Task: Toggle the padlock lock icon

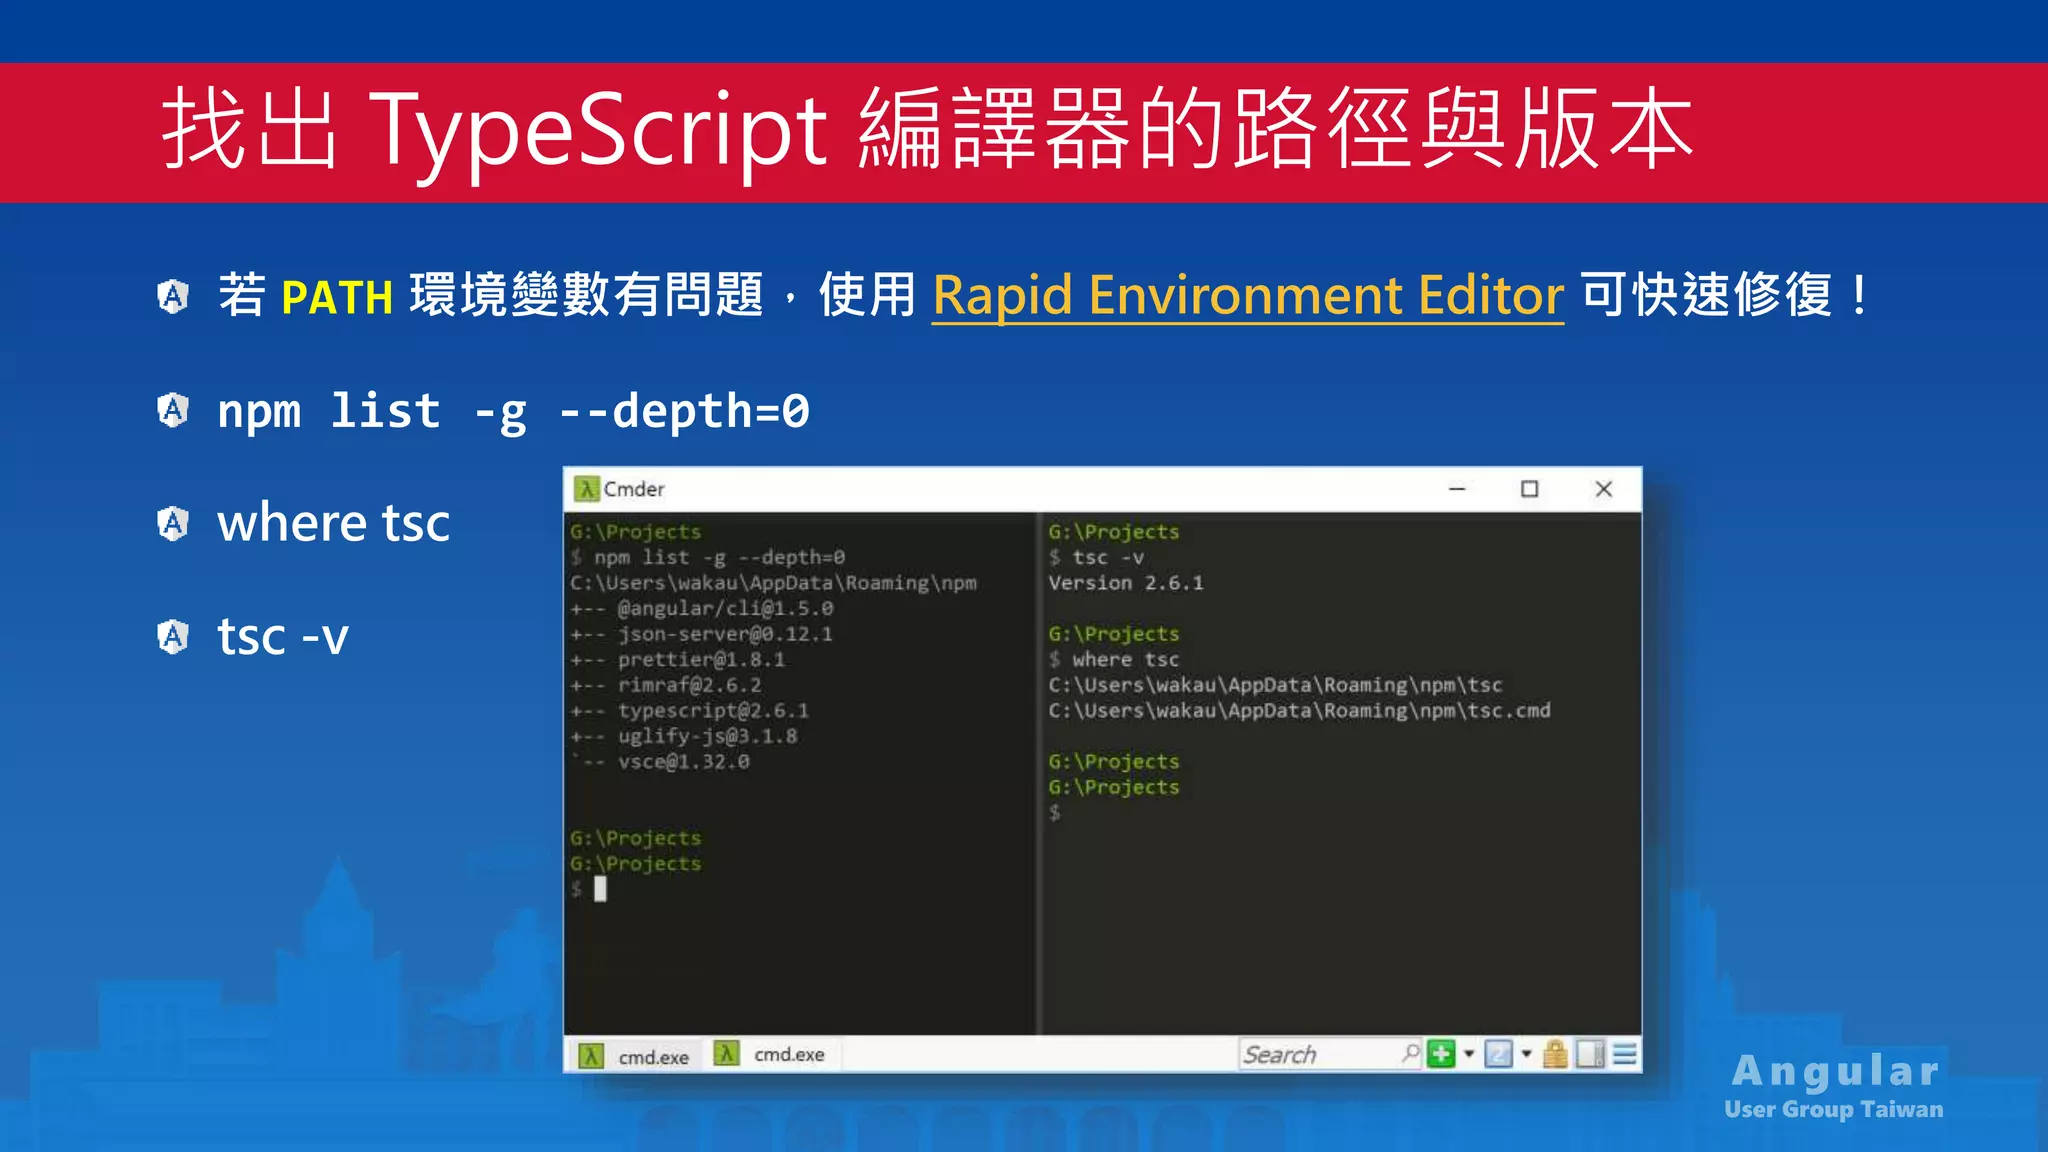Action: (1555, 1054)
